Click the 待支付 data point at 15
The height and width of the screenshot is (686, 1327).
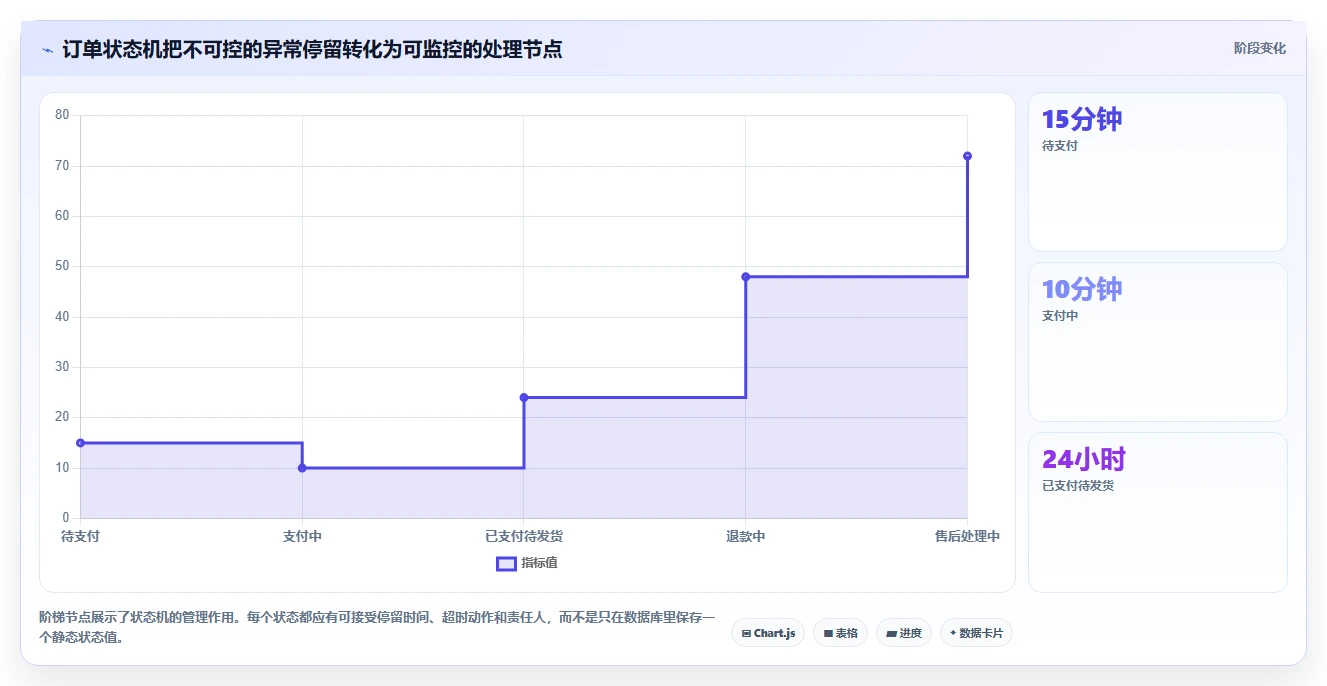(80, 443)
